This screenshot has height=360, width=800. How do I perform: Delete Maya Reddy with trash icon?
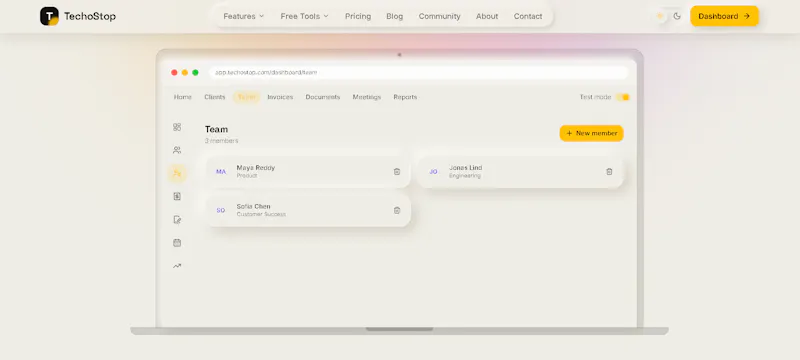(397, 171)
